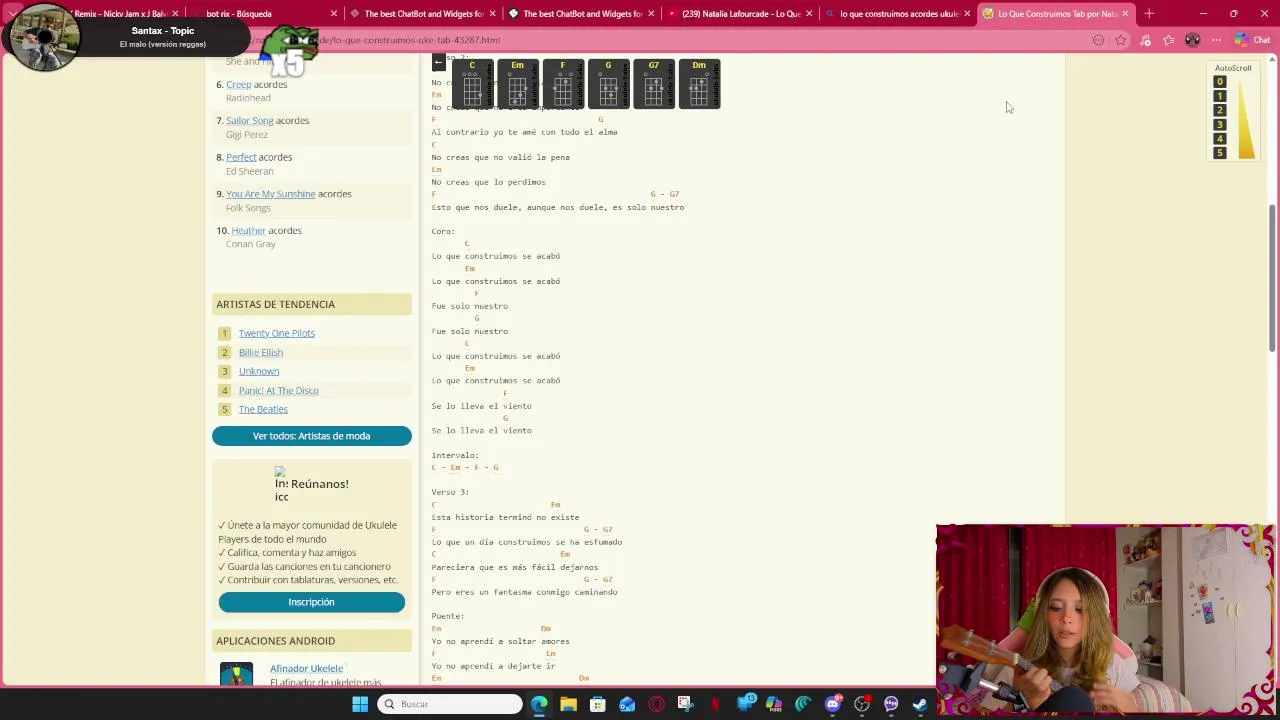Open OBS Studio from the taskbar
Viewport: 1280px width, 720px height.
pos(861,704)
